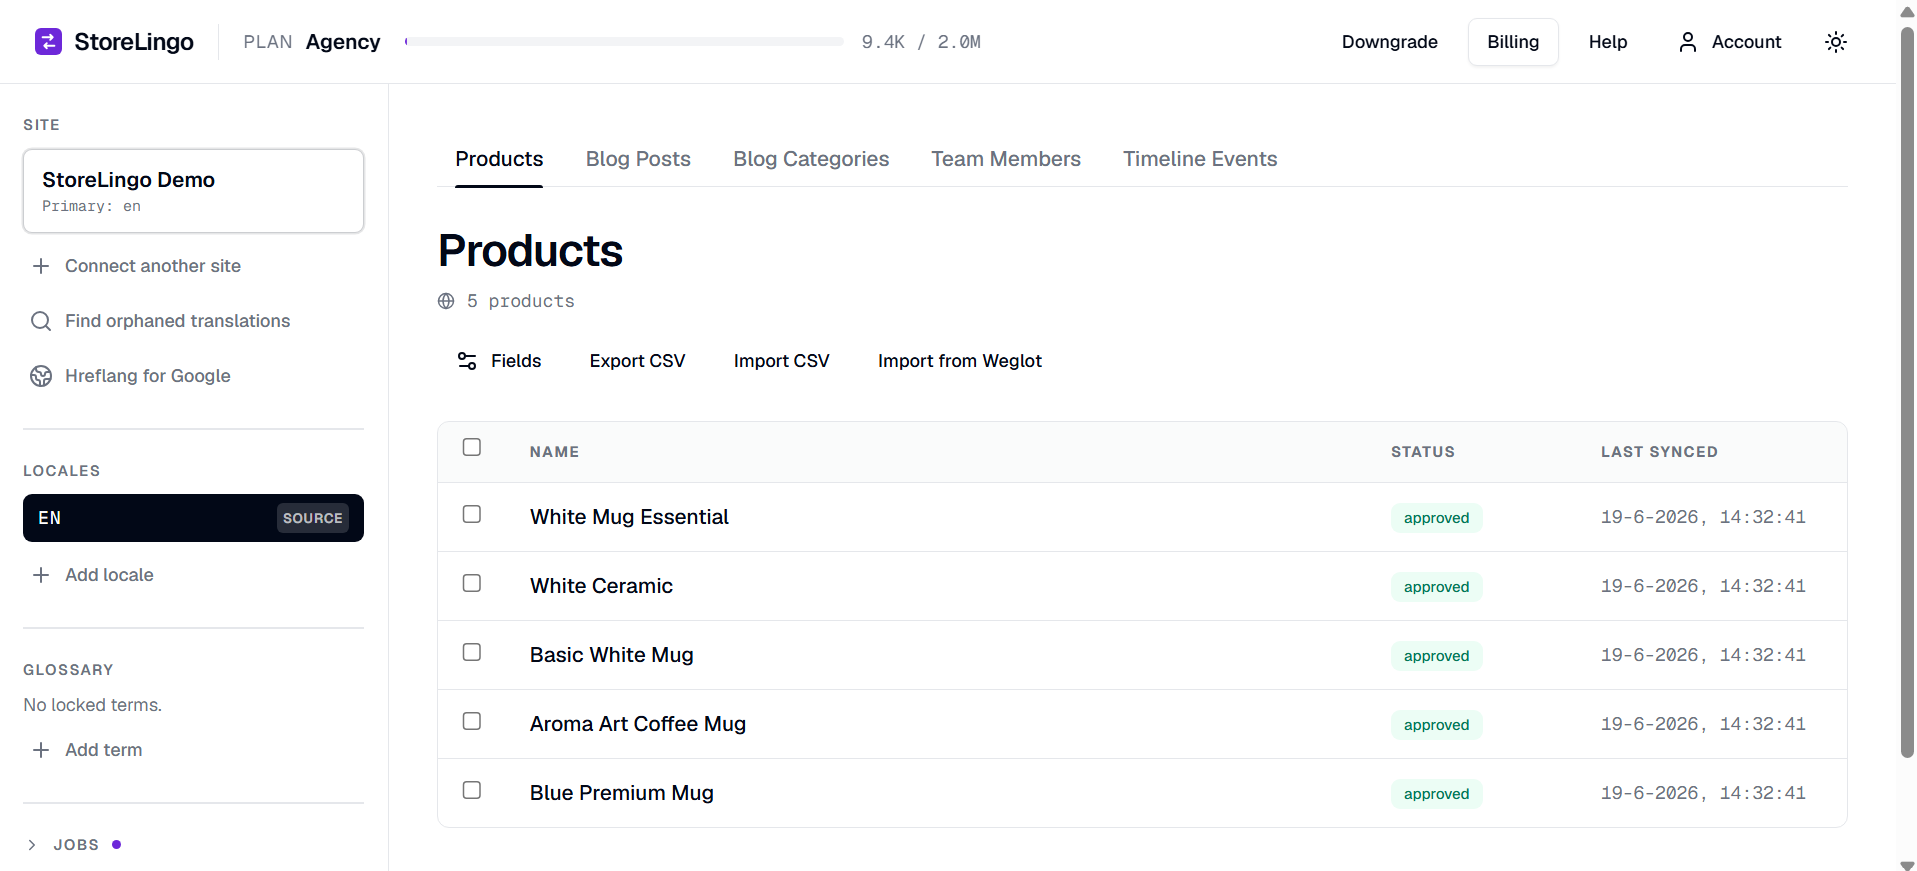The width and height of the screenshot is (1917, 871).
Task: Click the Agency plan label
Action: click(x=343, y=42)
